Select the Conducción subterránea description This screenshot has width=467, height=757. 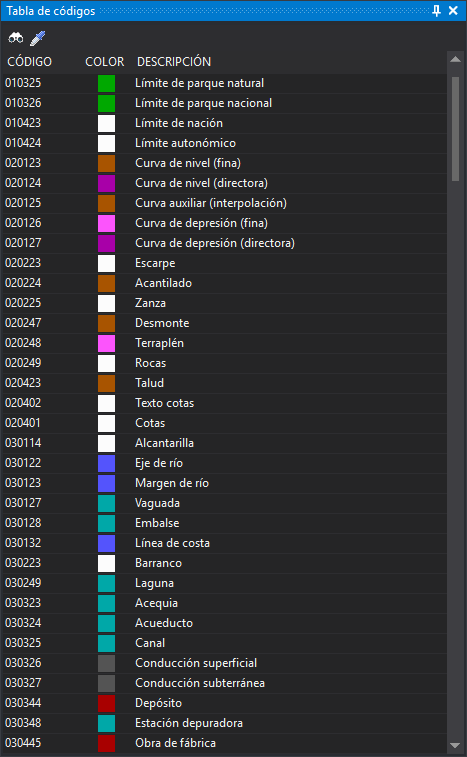(200, 683)
